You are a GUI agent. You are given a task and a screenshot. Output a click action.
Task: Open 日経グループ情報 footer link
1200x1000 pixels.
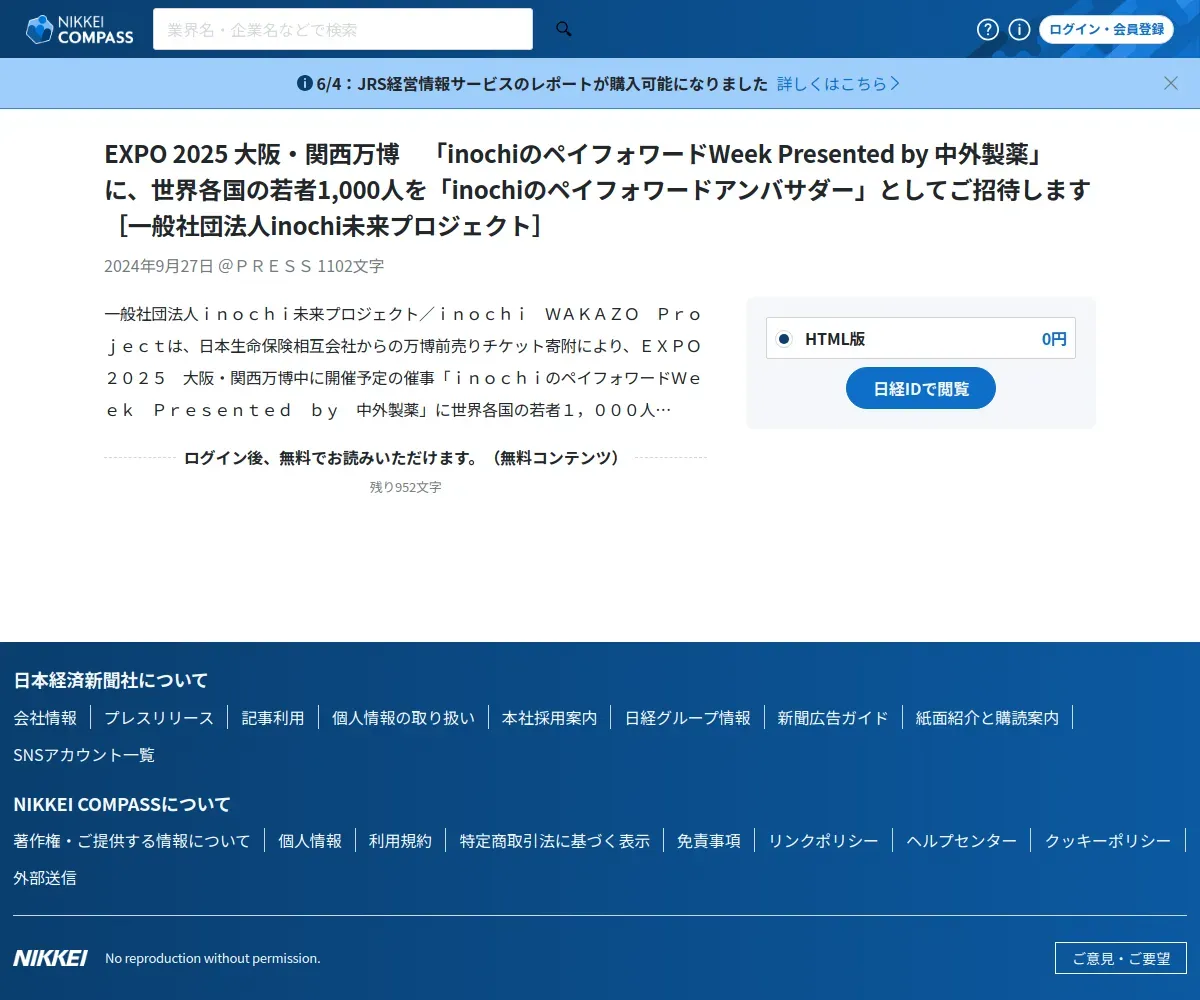pyautogui.click(x=687, y=717)
